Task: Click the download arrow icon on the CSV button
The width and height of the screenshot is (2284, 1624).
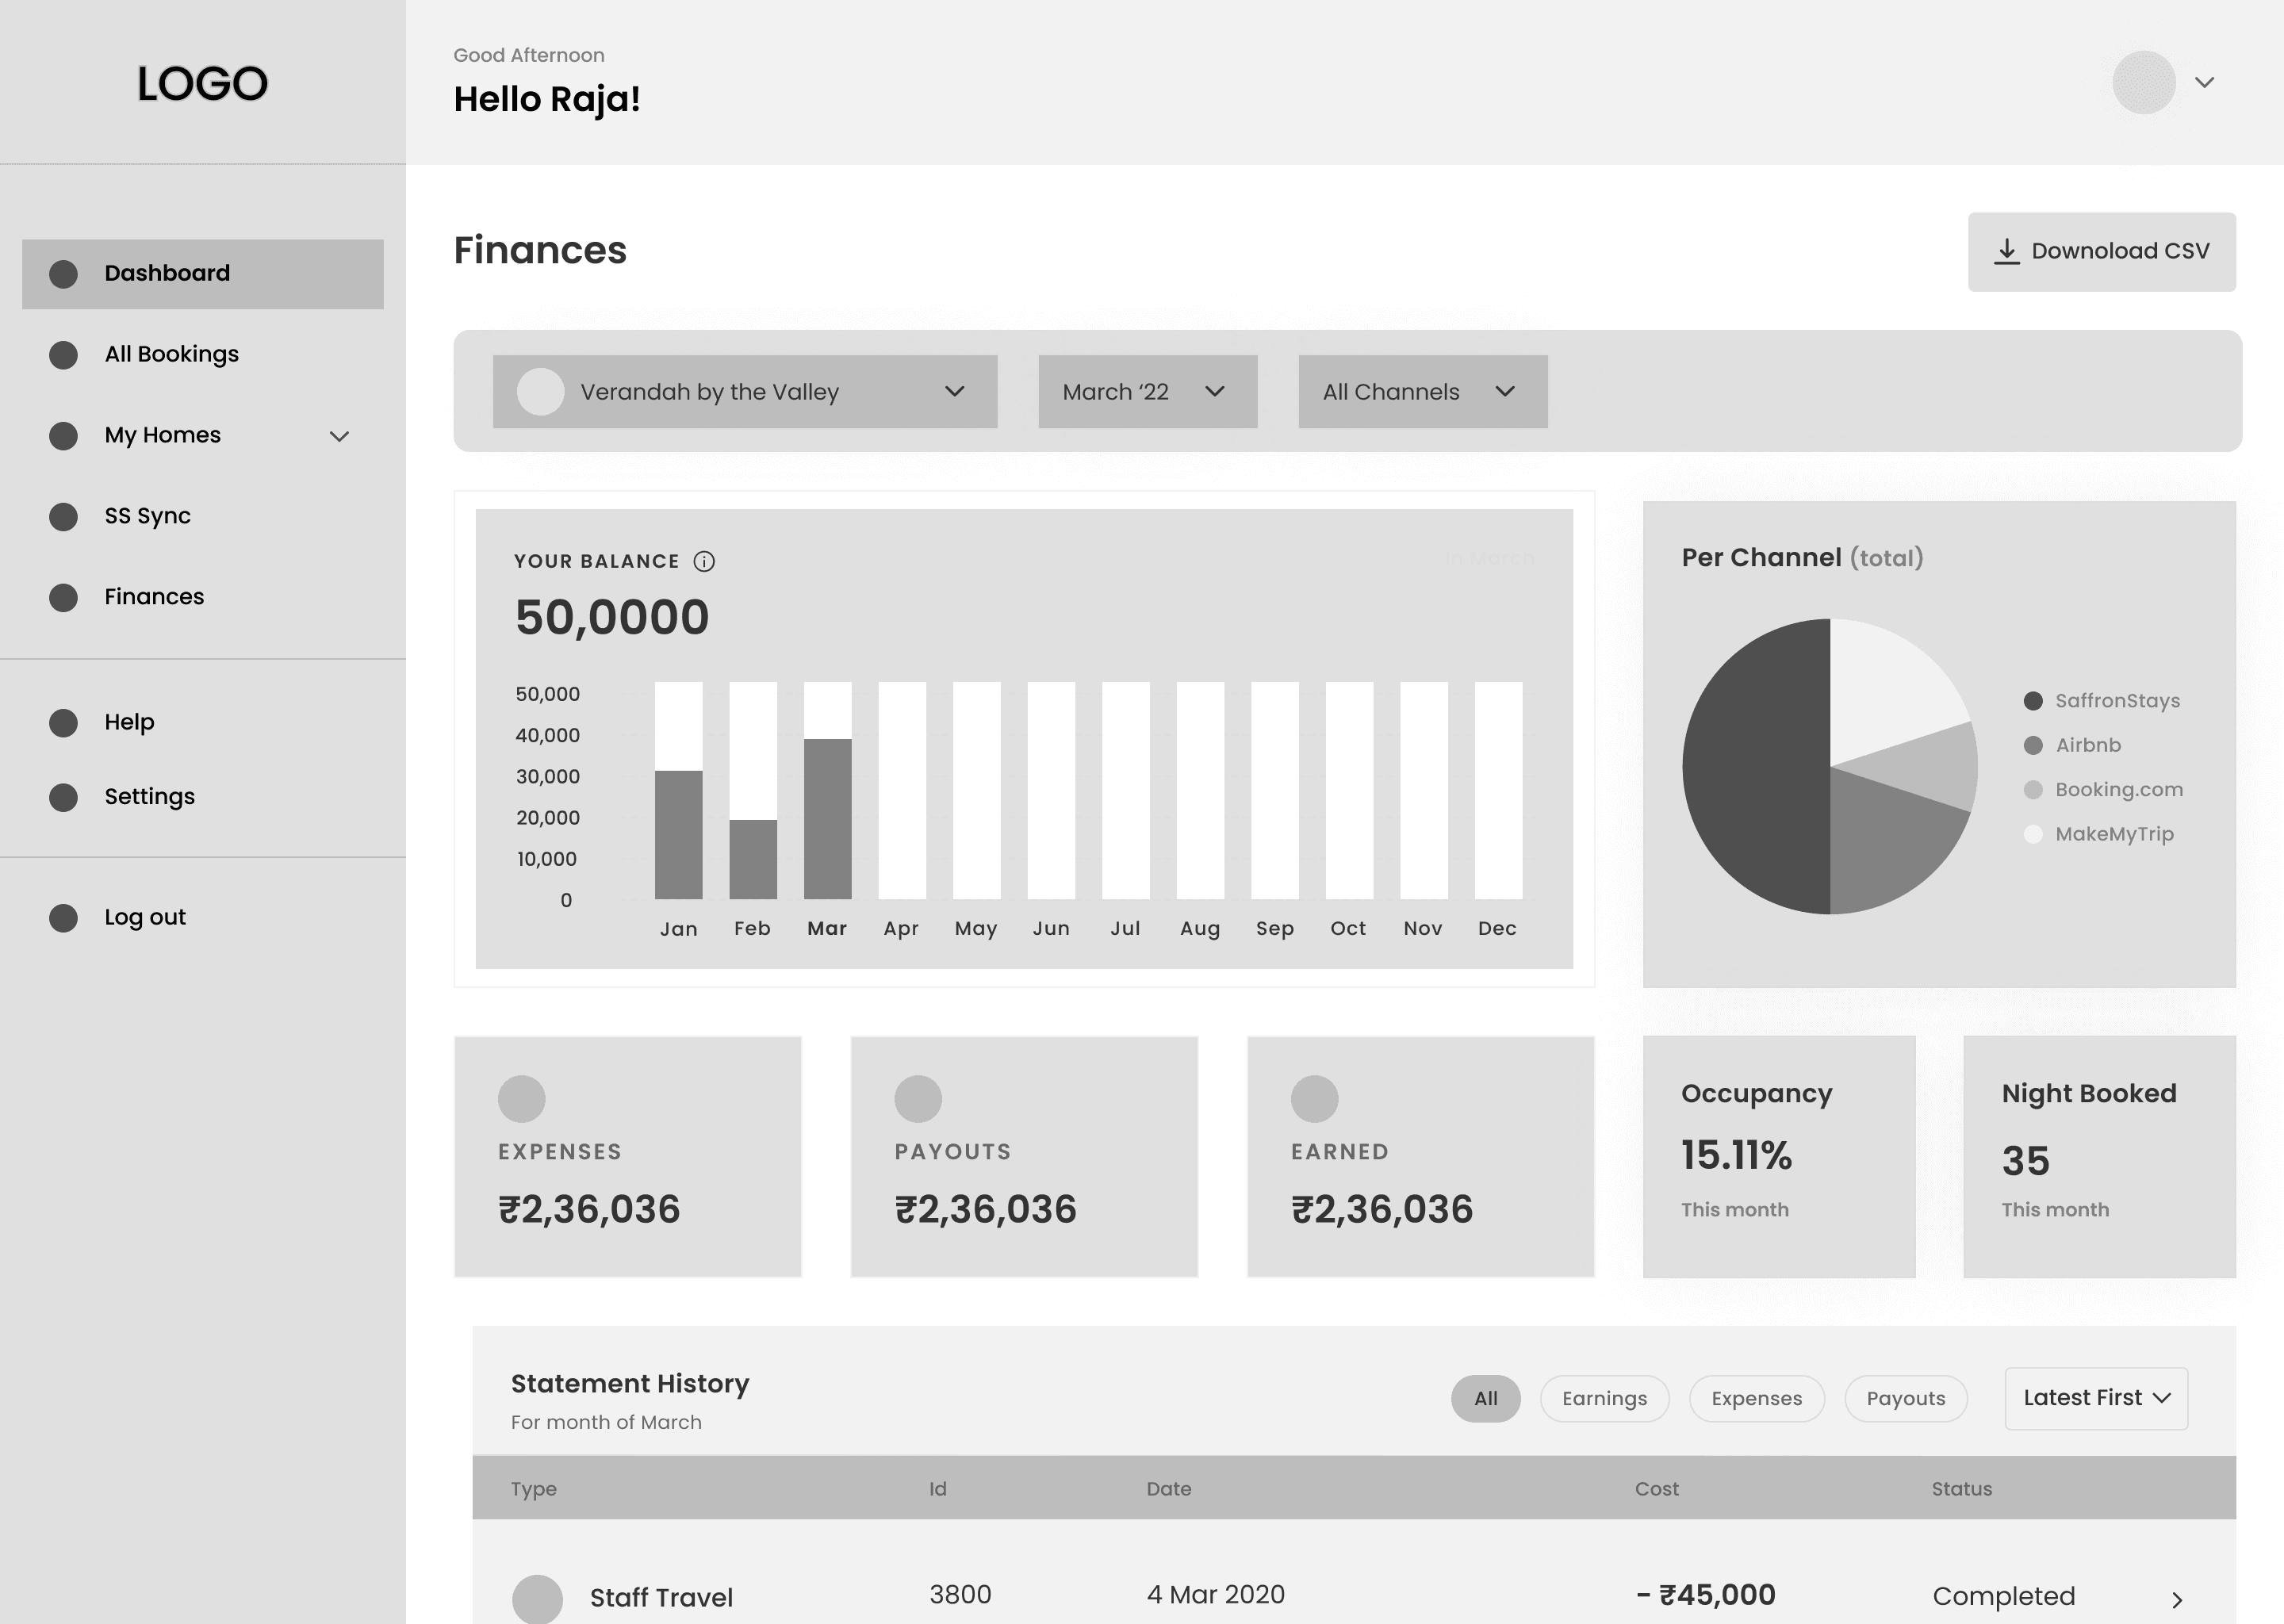Action: click(2006, 251)
